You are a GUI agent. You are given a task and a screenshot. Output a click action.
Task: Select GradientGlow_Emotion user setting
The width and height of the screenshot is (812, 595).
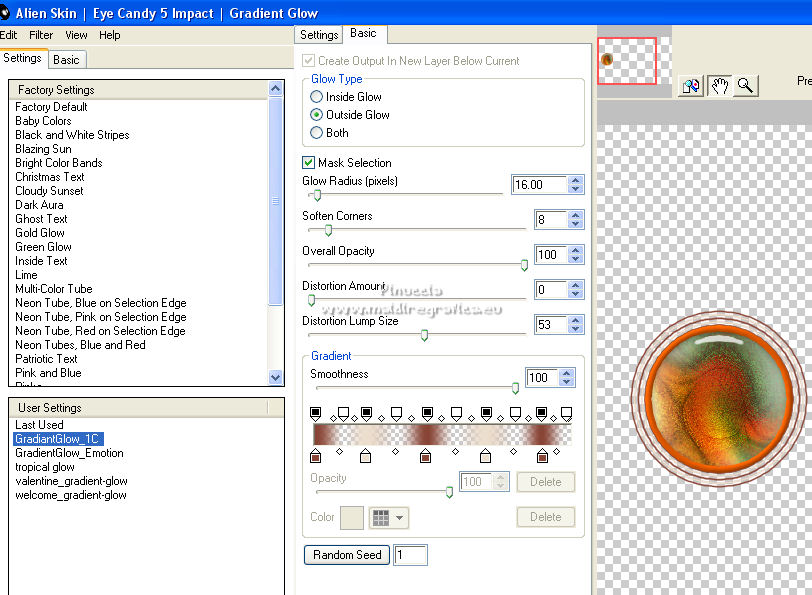coord(69,453)
